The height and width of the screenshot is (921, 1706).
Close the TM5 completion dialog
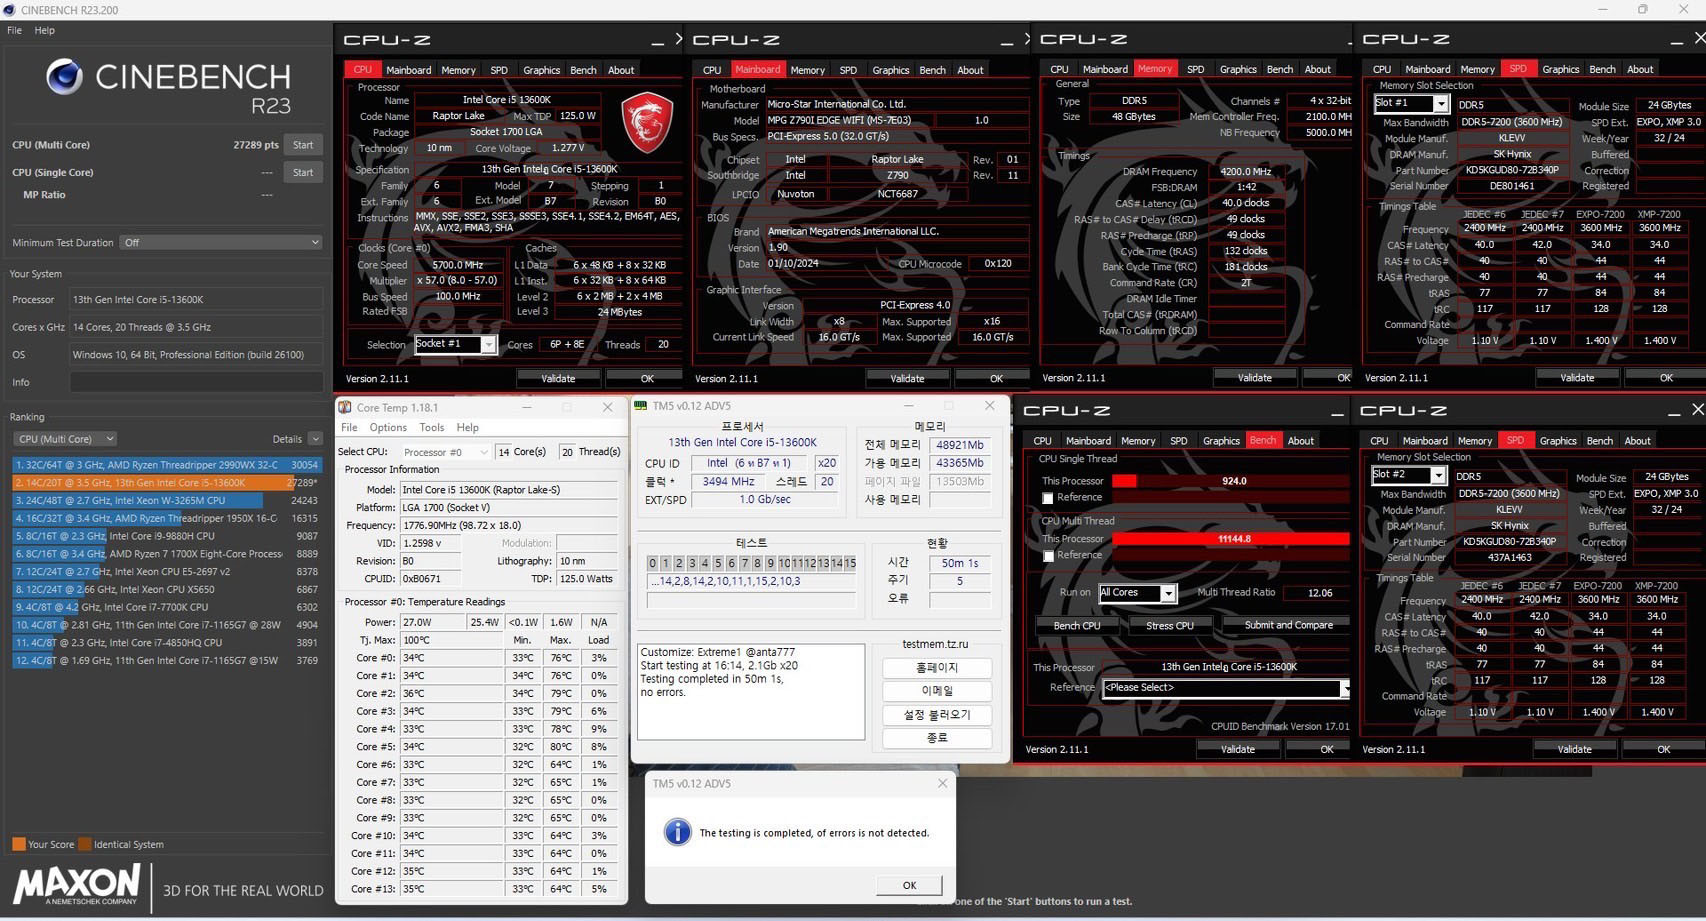click(942, 783)
